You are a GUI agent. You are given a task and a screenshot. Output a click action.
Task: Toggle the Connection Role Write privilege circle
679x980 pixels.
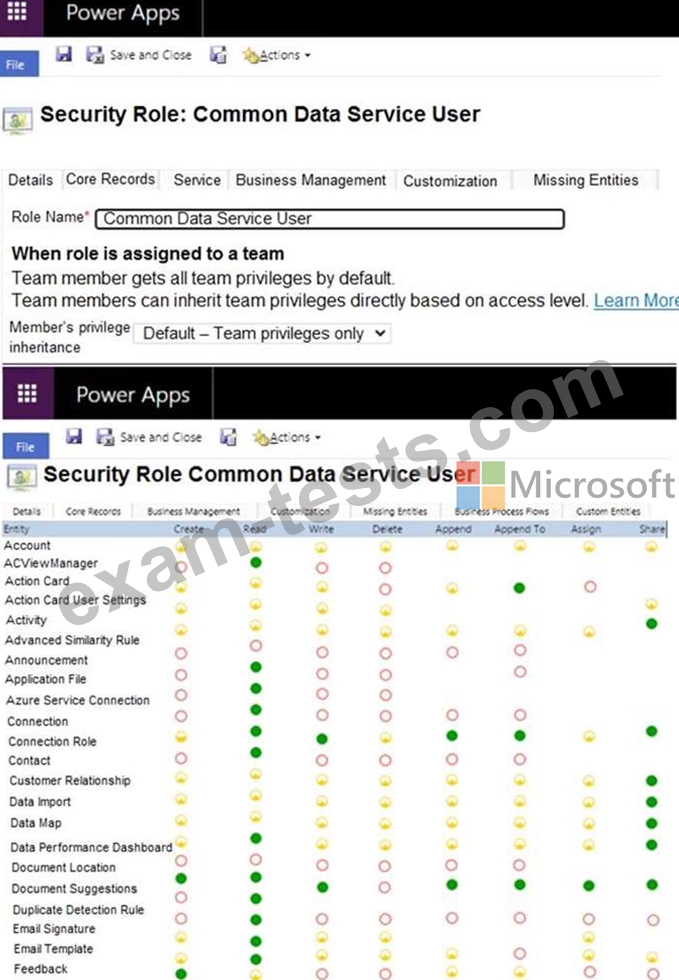tap(322, 738)
